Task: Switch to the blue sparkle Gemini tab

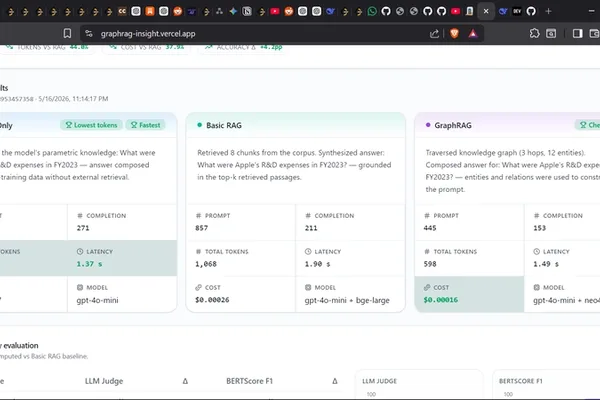Action: tap(233, 11)
